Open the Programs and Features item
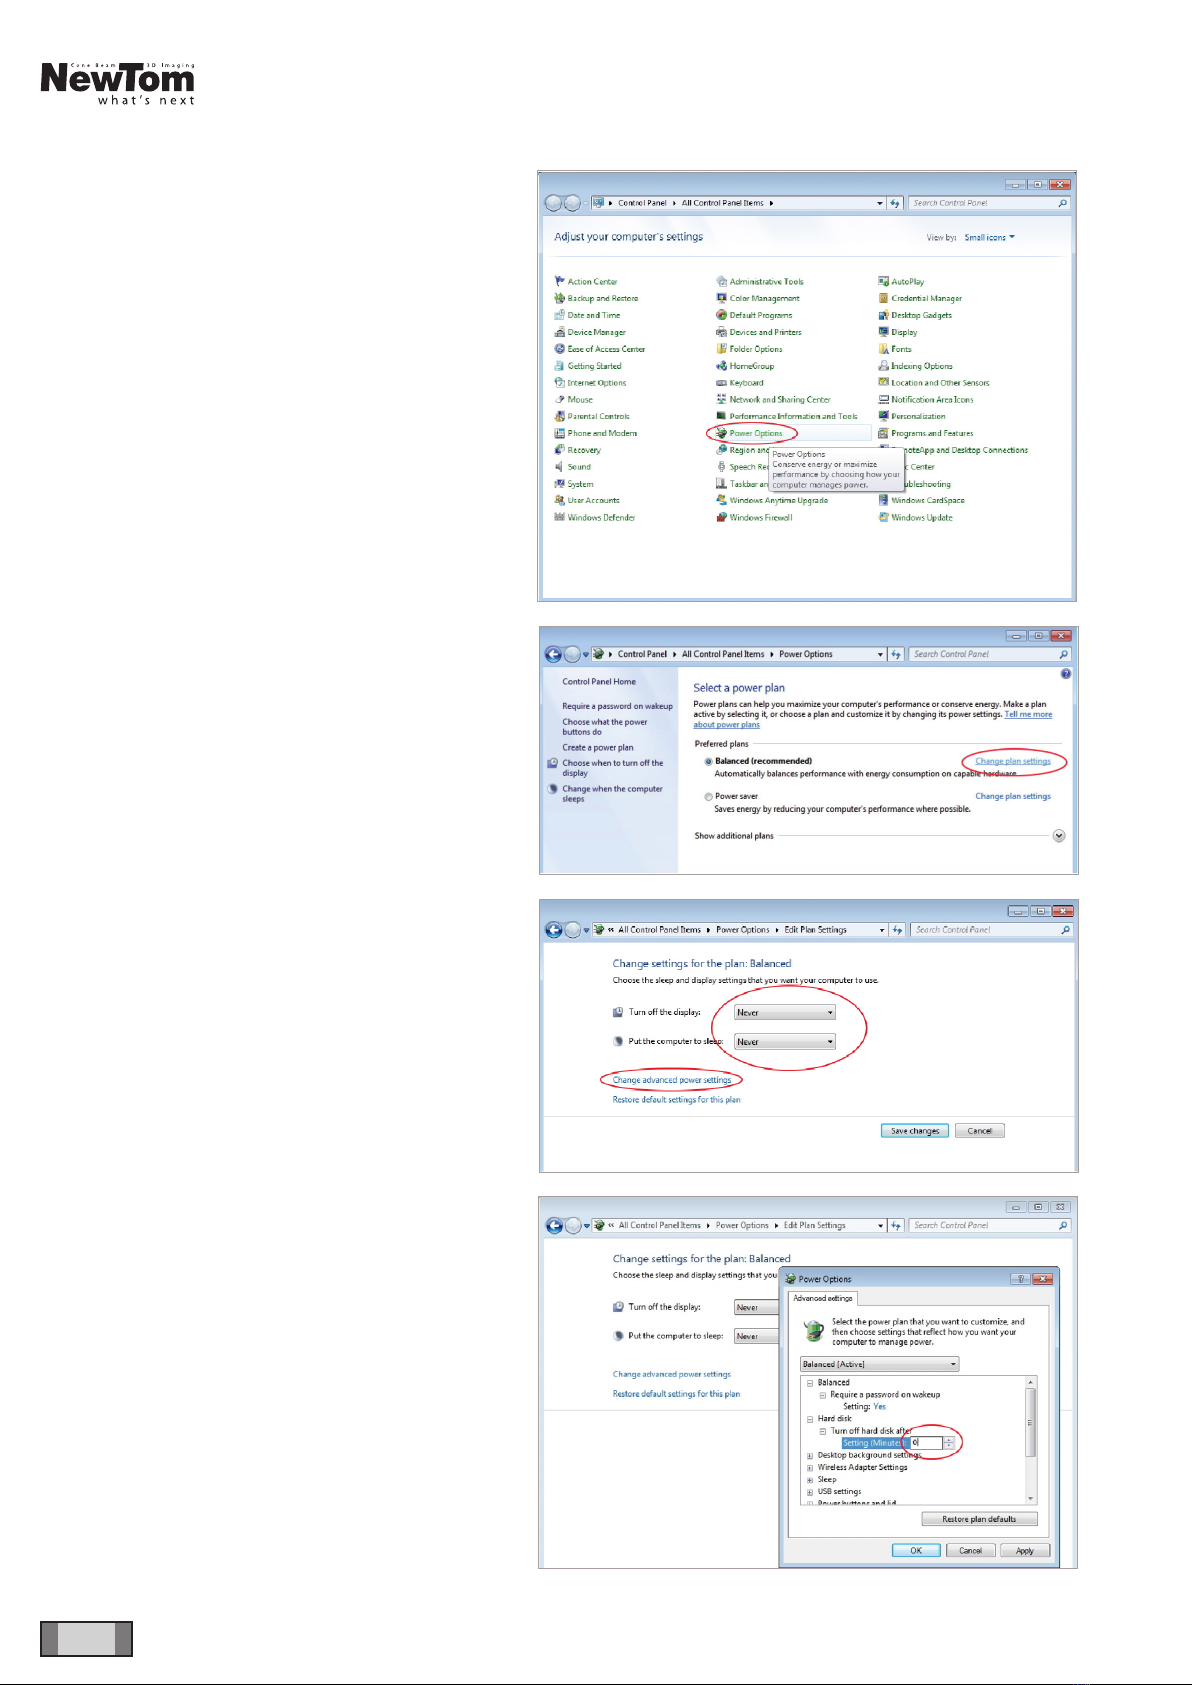This screenshot has width=1192, height=1685. (x=932, y=434)
